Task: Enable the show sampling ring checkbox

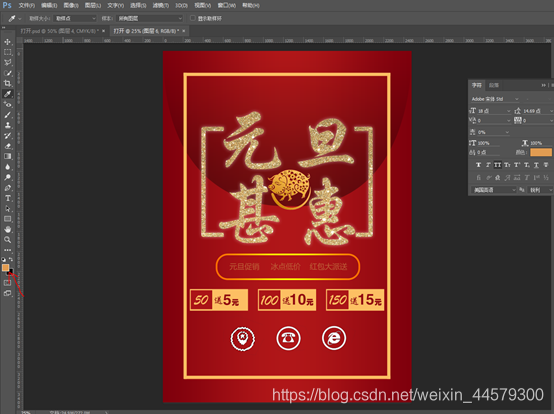Action: (x=193, y=18)
